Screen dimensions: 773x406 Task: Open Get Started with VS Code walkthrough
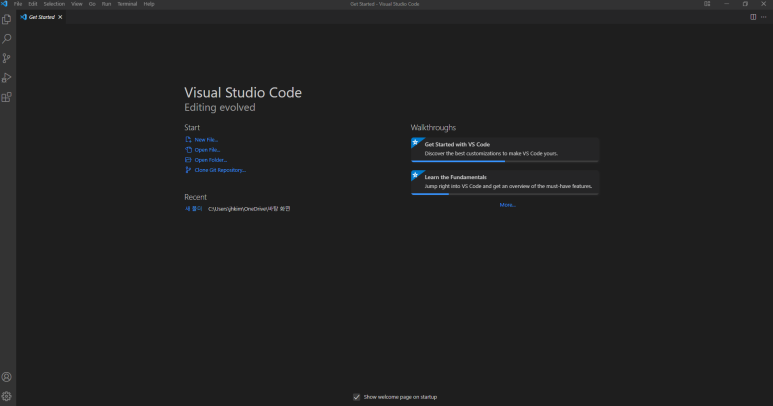tap(505, 150)
